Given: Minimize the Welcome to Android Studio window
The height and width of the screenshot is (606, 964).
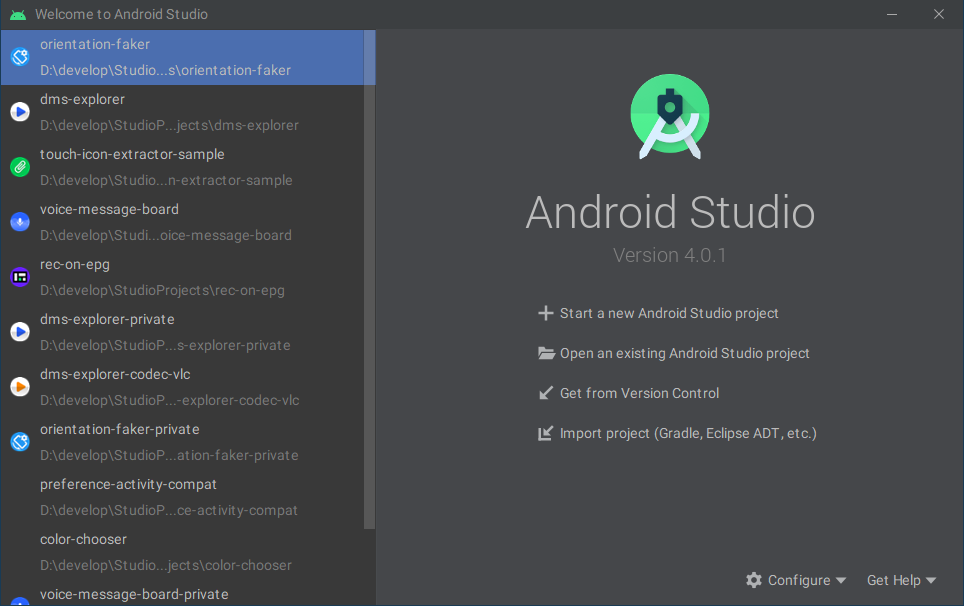Looking at the screenshot, I should point(891,14).
